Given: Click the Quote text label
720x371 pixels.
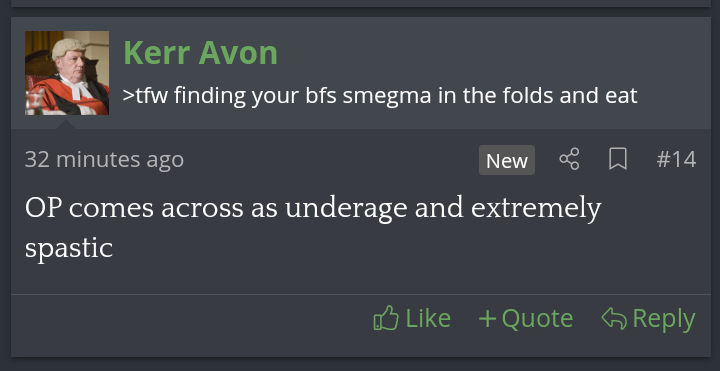Looking at the screenshot, I should [x=537, y=318].
